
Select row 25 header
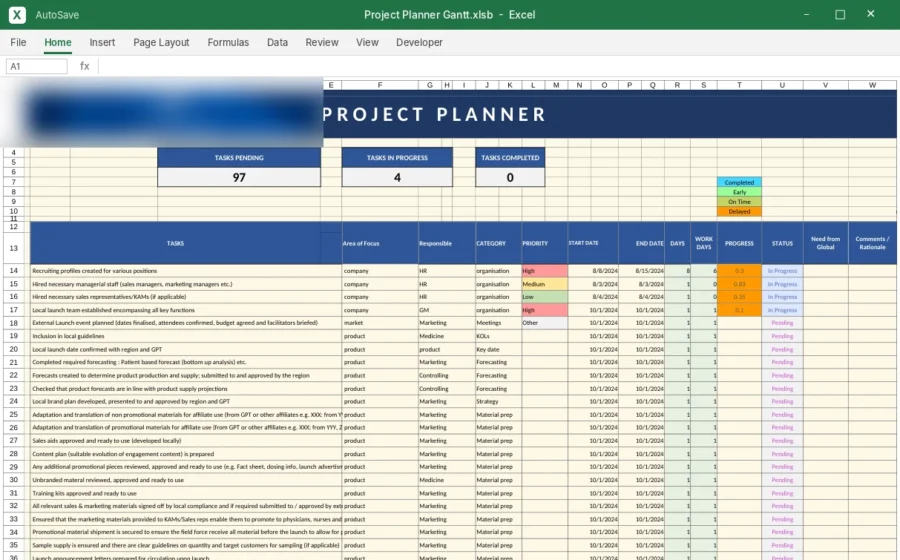pos(14,414)
